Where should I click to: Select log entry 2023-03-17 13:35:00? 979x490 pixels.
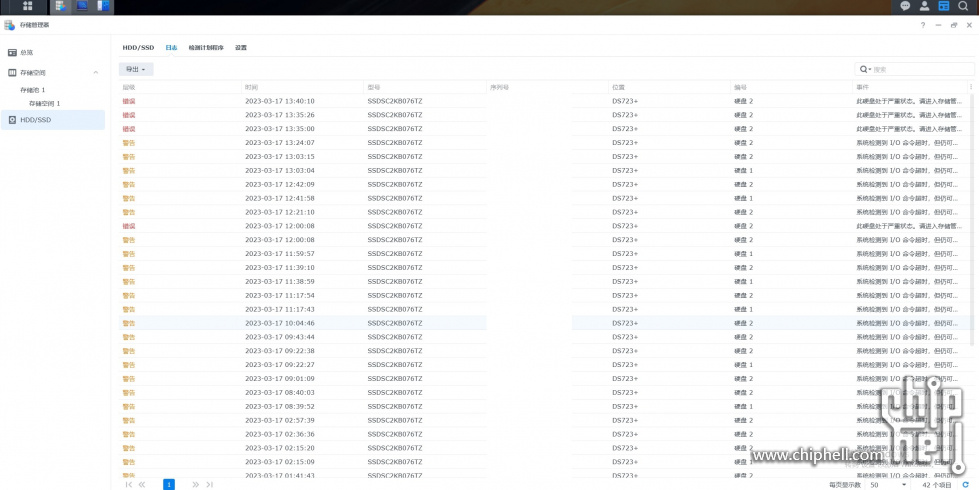543,129
